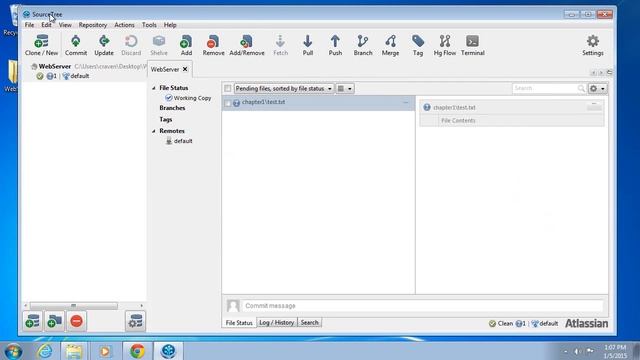Close the WebServer tab
The height and width of the screenshot is (360, 640).
click(x=185, y=69)
